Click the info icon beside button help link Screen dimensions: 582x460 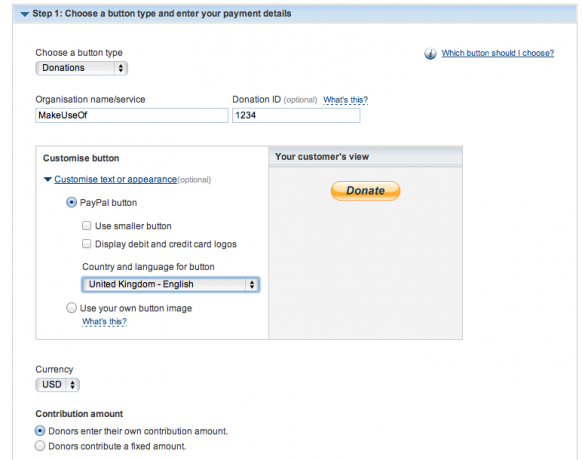point(430,53)
